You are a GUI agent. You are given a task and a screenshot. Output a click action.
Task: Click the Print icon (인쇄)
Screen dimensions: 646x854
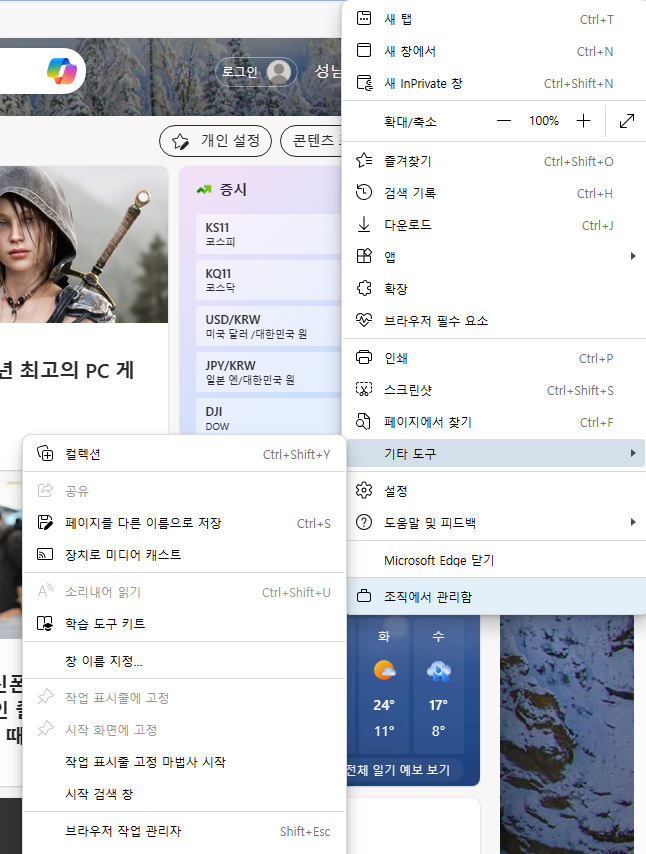(364, 358)
